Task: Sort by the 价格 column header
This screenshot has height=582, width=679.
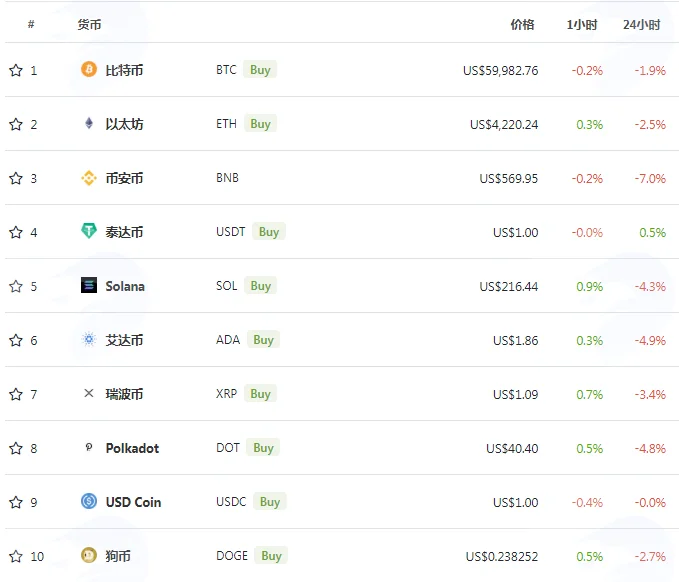Action: pyautogui.click(x=522, y=25)
